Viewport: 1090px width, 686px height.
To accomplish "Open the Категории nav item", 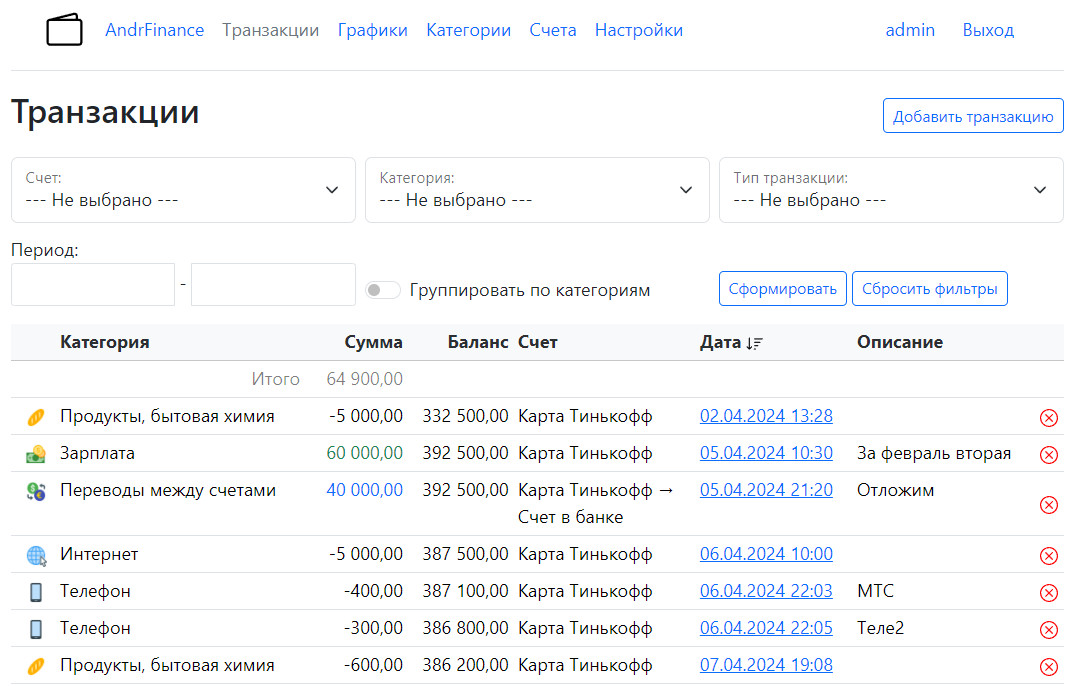I will (469, 30).
